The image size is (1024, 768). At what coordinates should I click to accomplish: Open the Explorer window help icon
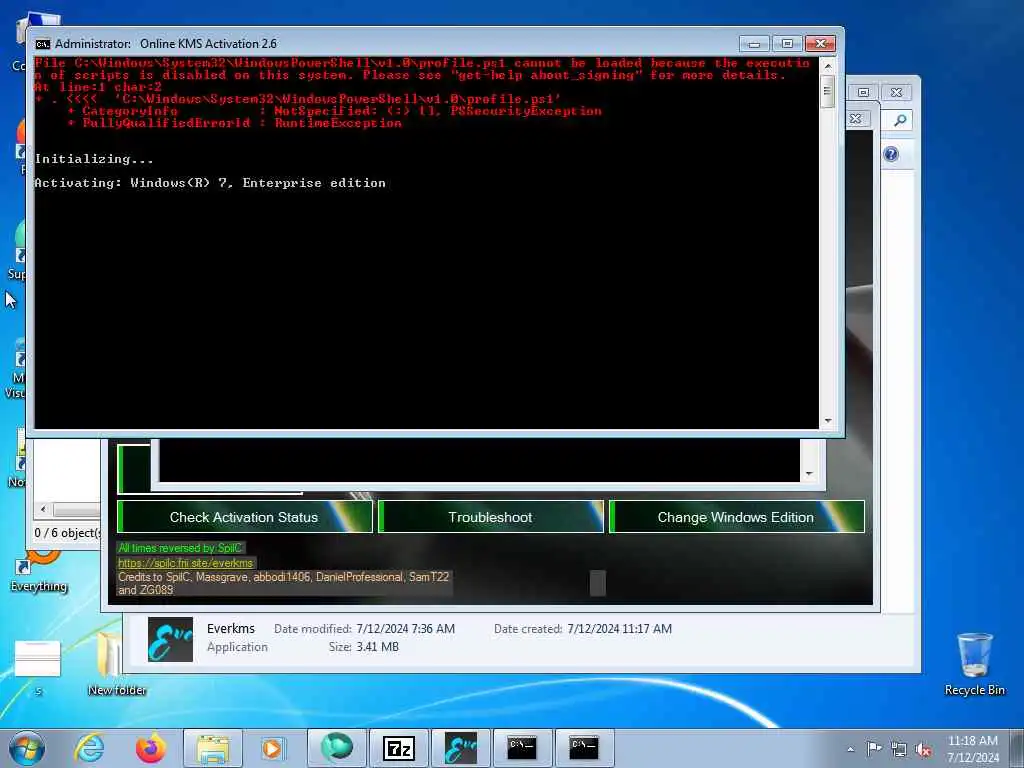(891, 154)
